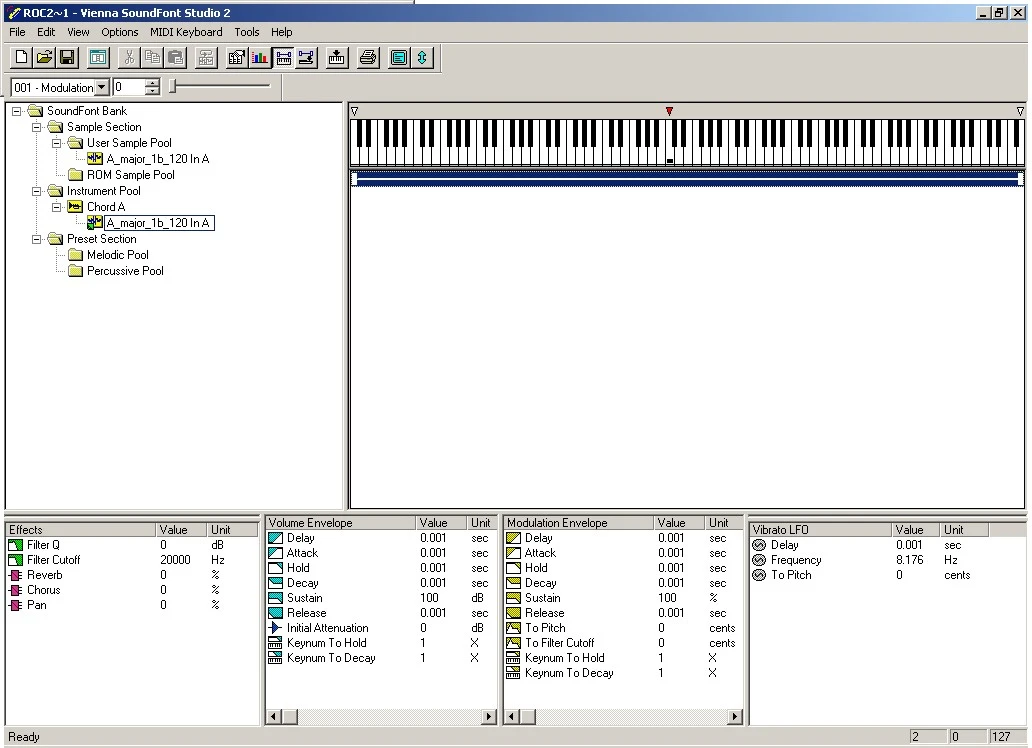
Task: Open the Options menu
Action: (119, 32)
